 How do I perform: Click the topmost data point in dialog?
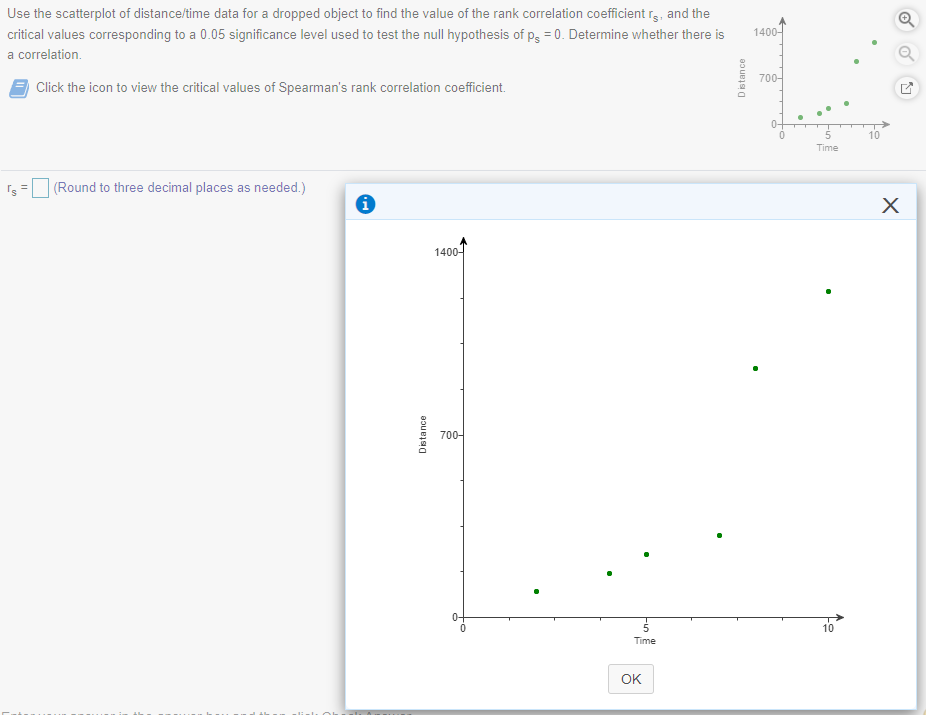(x=828, y=292)
